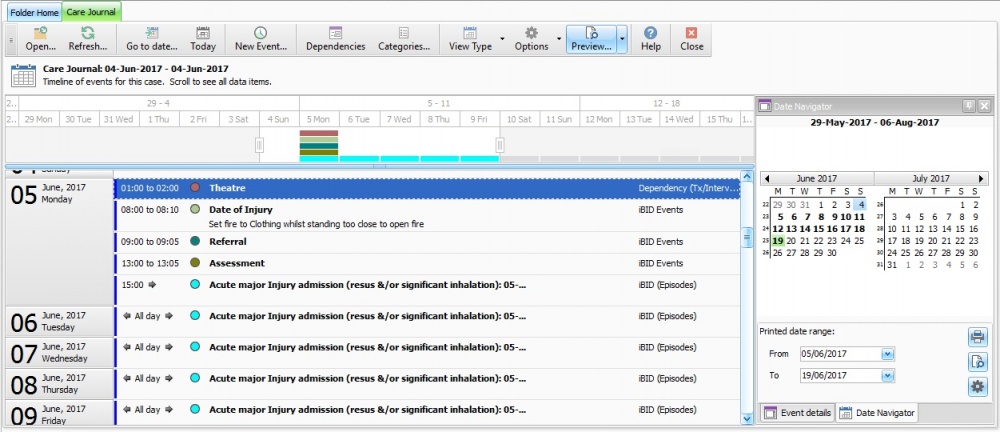Switch to the Folder Home tab
This screenshot has width=1000, height=432.
point(35,12)
